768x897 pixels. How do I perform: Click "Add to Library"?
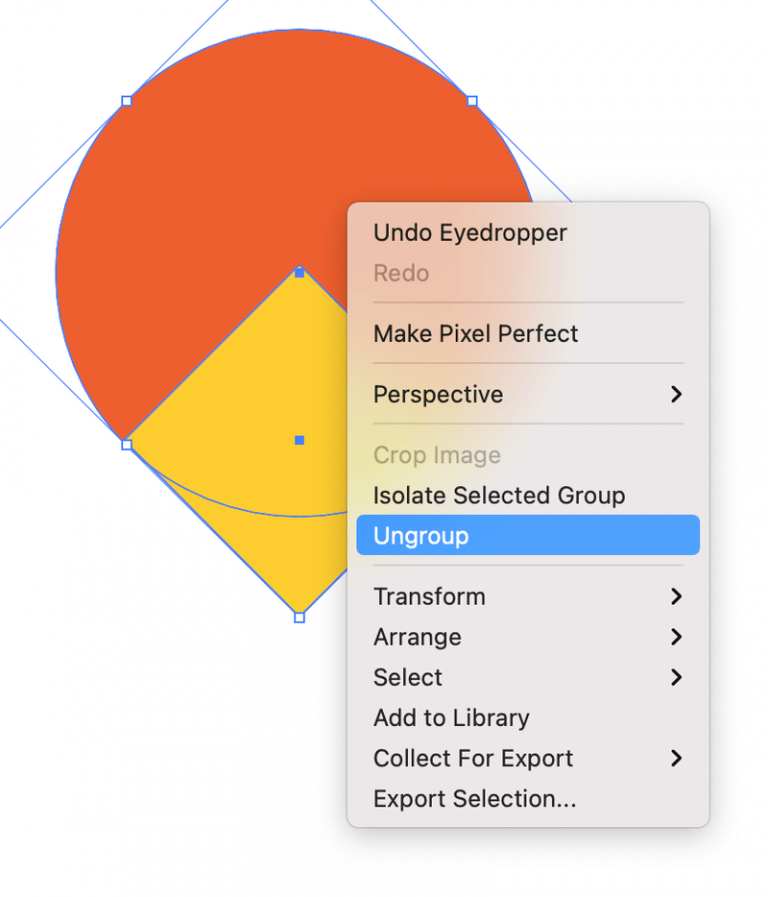tap(451, 718)
